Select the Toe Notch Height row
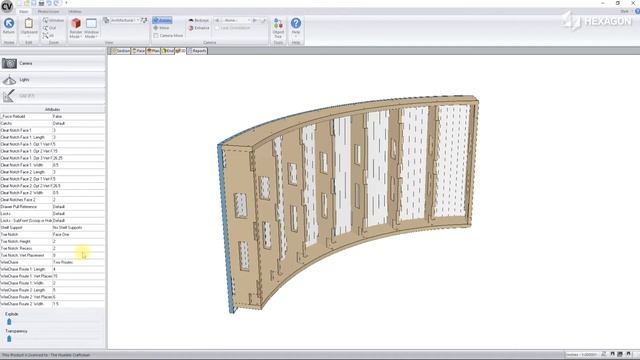 click(53, 241)
